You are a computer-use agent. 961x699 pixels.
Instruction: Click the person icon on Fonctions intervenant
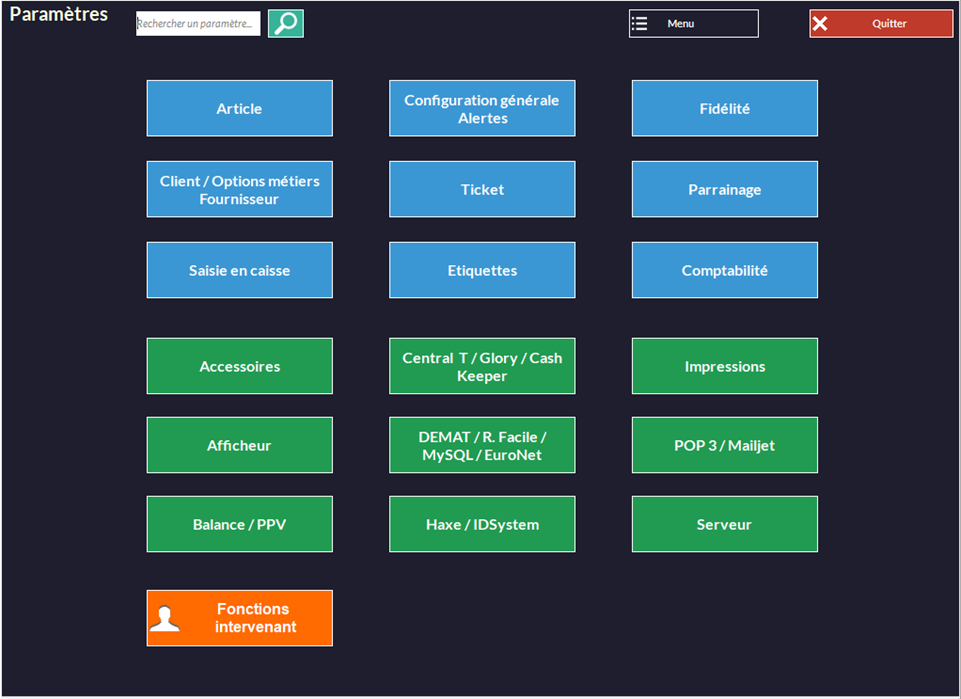tap(165, 619)
